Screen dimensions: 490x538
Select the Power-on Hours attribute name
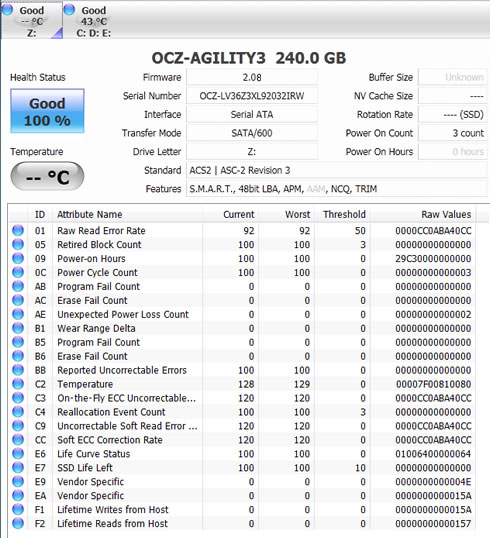coord(91,259)
